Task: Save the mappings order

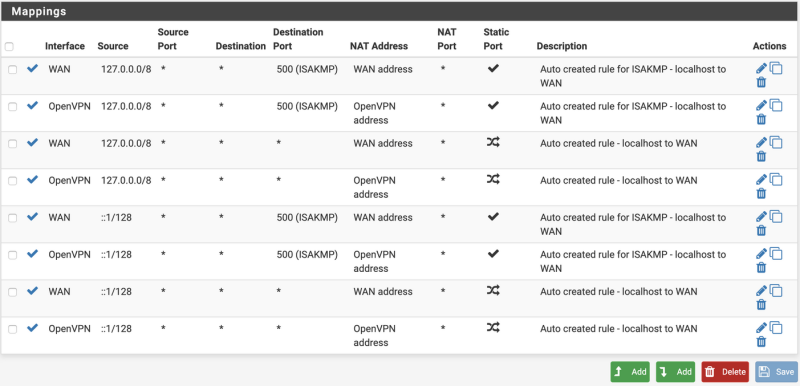Action: [x=777, y=372]
